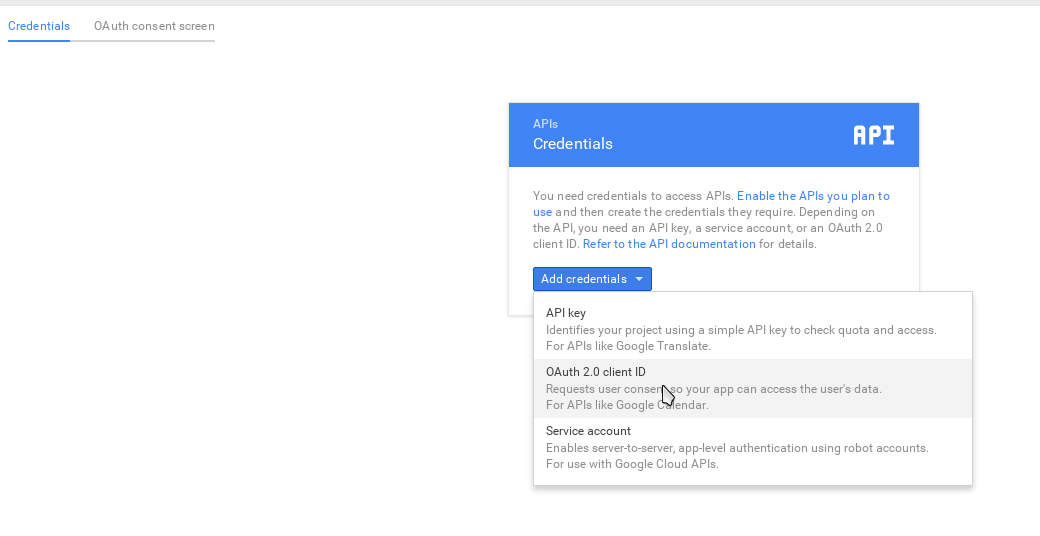The height and width of the screenshot is (536, 1040).
Task: Open the Add credentials dropdown
Action: (x=592, y=279)
